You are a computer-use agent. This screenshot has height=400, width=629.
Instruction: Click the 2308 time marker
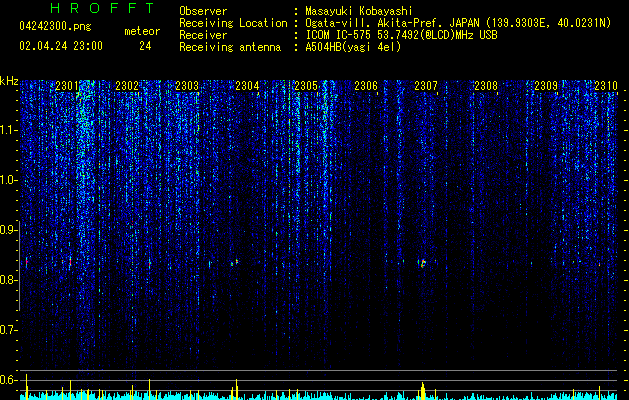(x=486, y=86)
